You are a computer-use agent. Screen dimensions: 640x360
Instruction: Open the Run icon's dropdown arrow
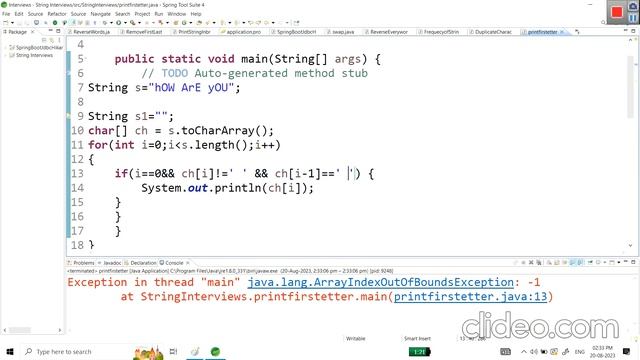(x=125, y=23)
